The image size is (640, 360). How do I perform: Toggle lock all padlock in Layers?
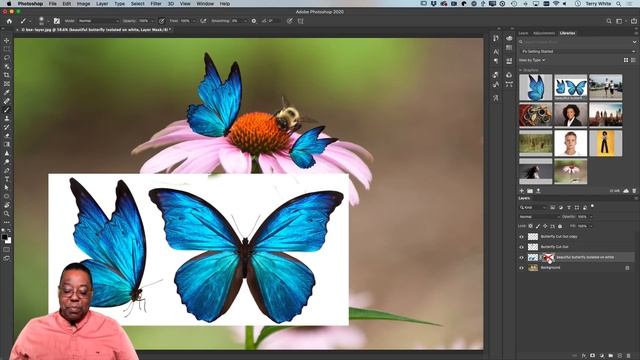pos(560,226)
